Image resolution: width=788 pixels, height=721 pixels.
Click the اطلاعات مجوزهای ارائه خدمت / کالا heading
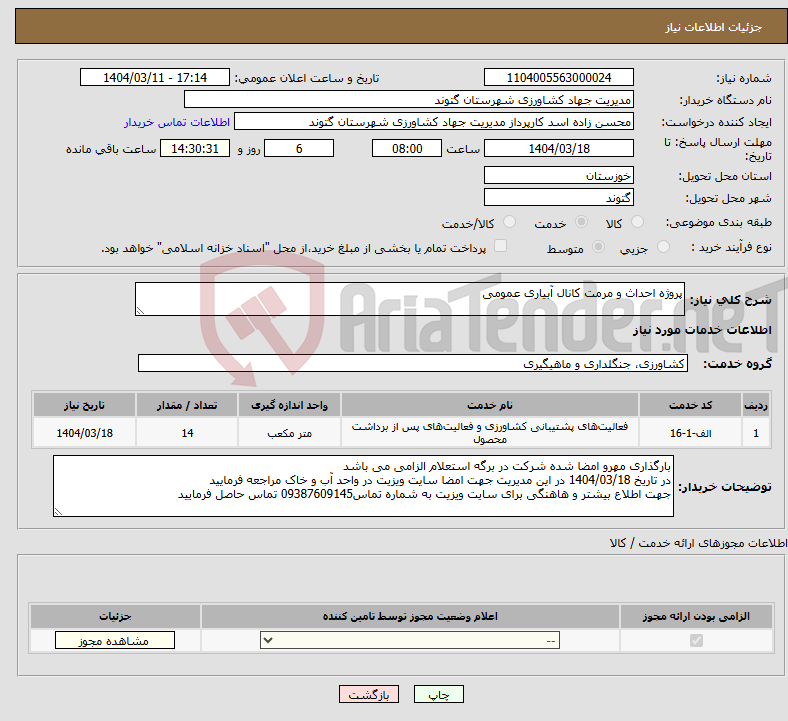[x=698, y=543]
